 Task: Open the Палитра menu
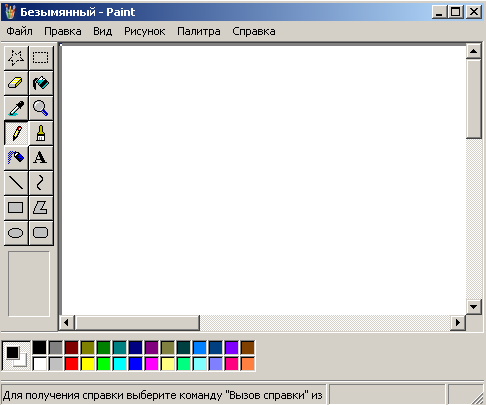[199, 31]
